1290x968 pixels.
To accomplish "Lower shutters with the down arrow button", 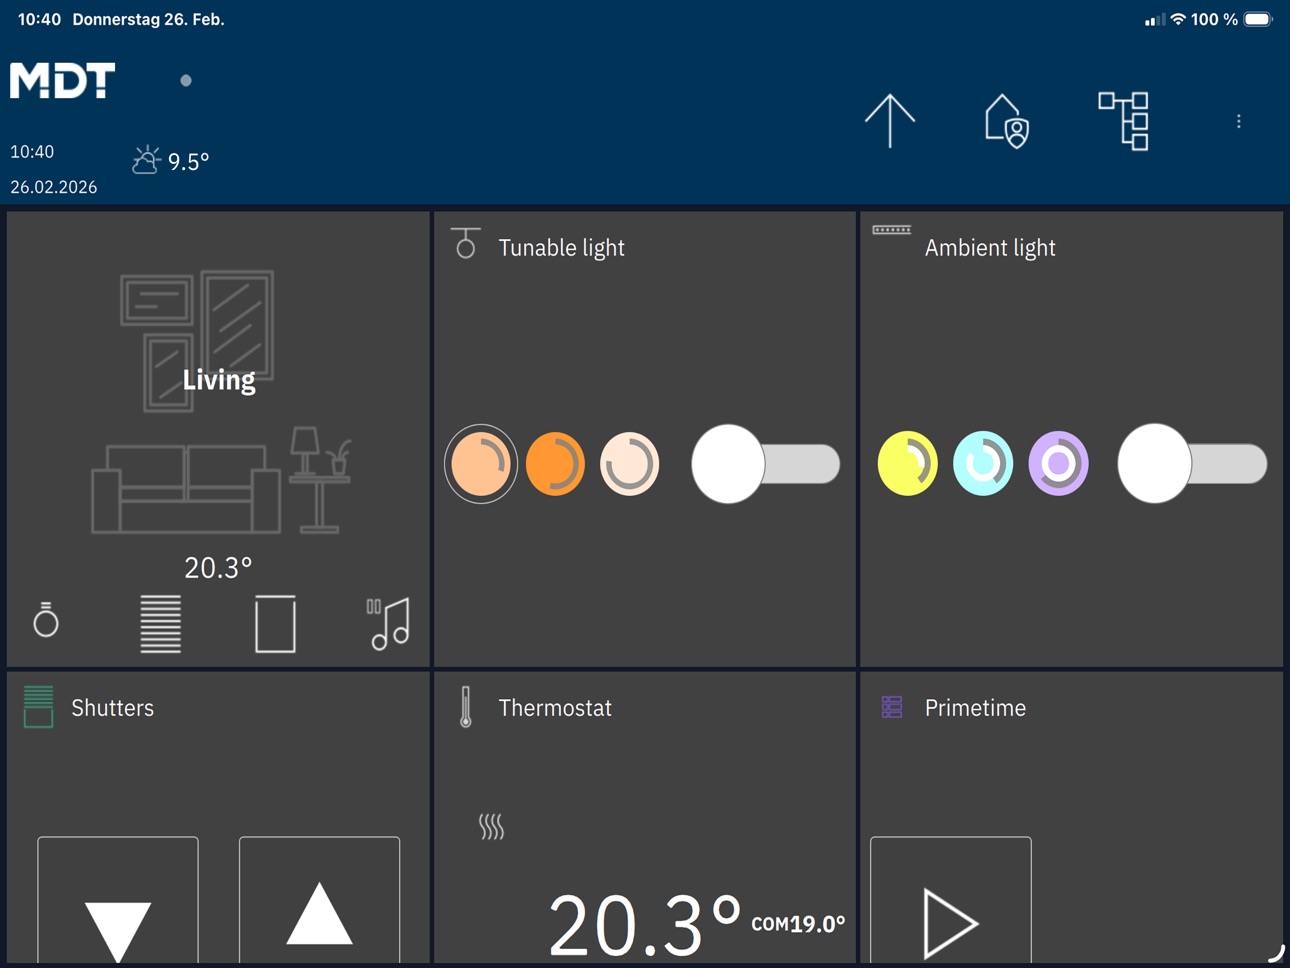I will point(118,900).
